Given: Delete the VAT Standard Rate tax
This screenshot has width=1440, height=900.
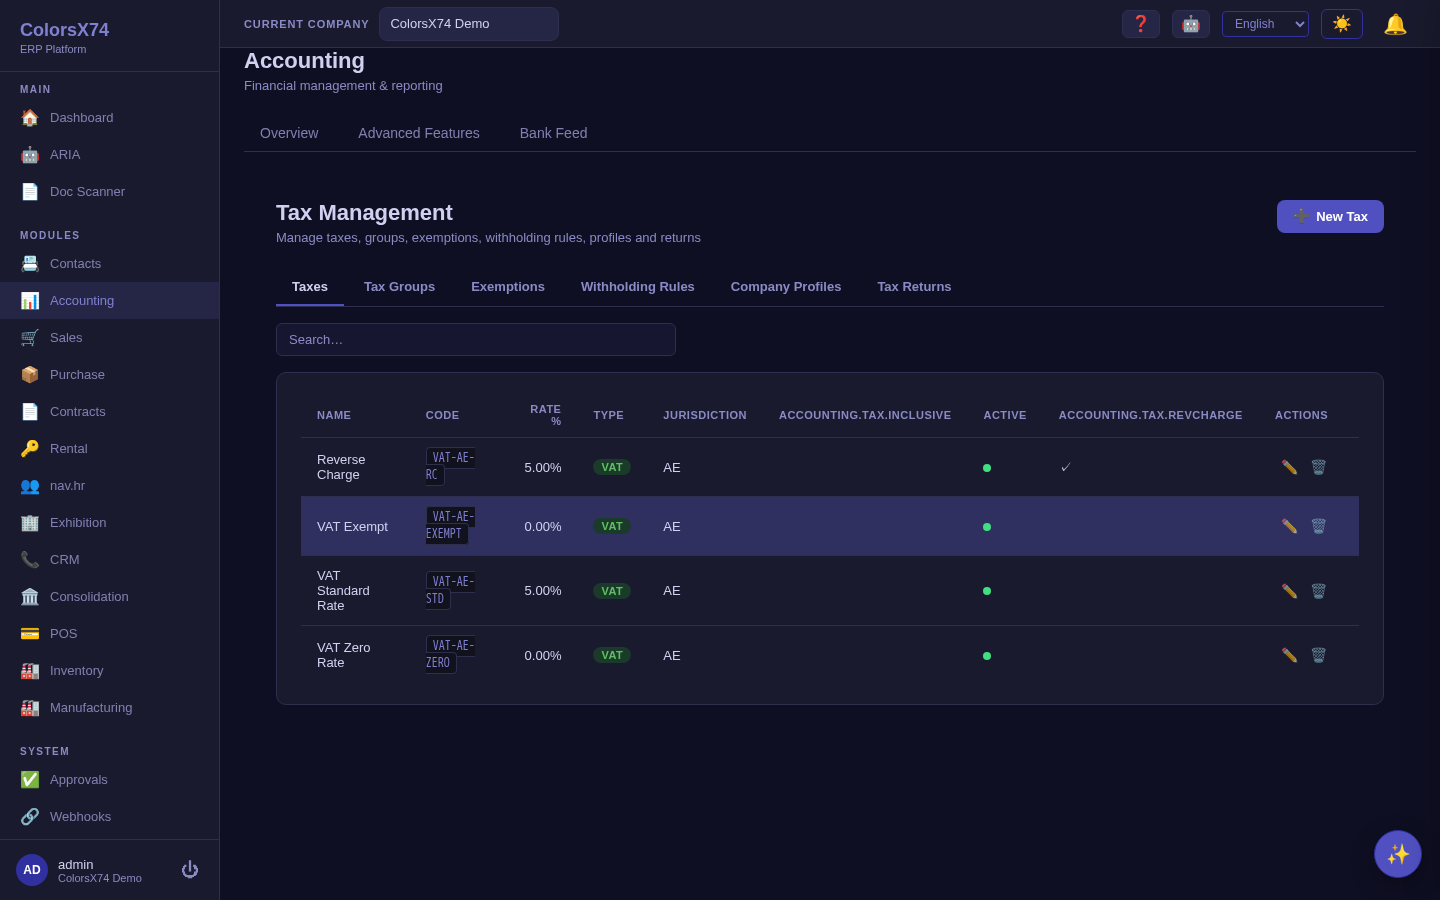Looking at the screenshot, I should coord(1318,591).
